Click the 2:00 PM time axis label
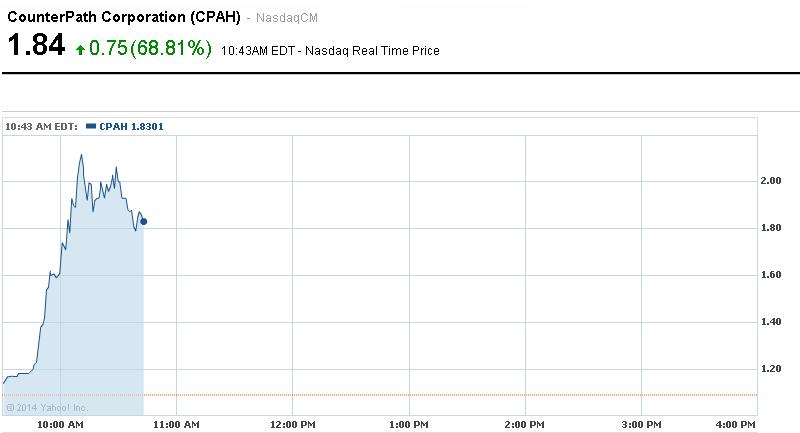This screenshot has height=433, width=800. 527,425
